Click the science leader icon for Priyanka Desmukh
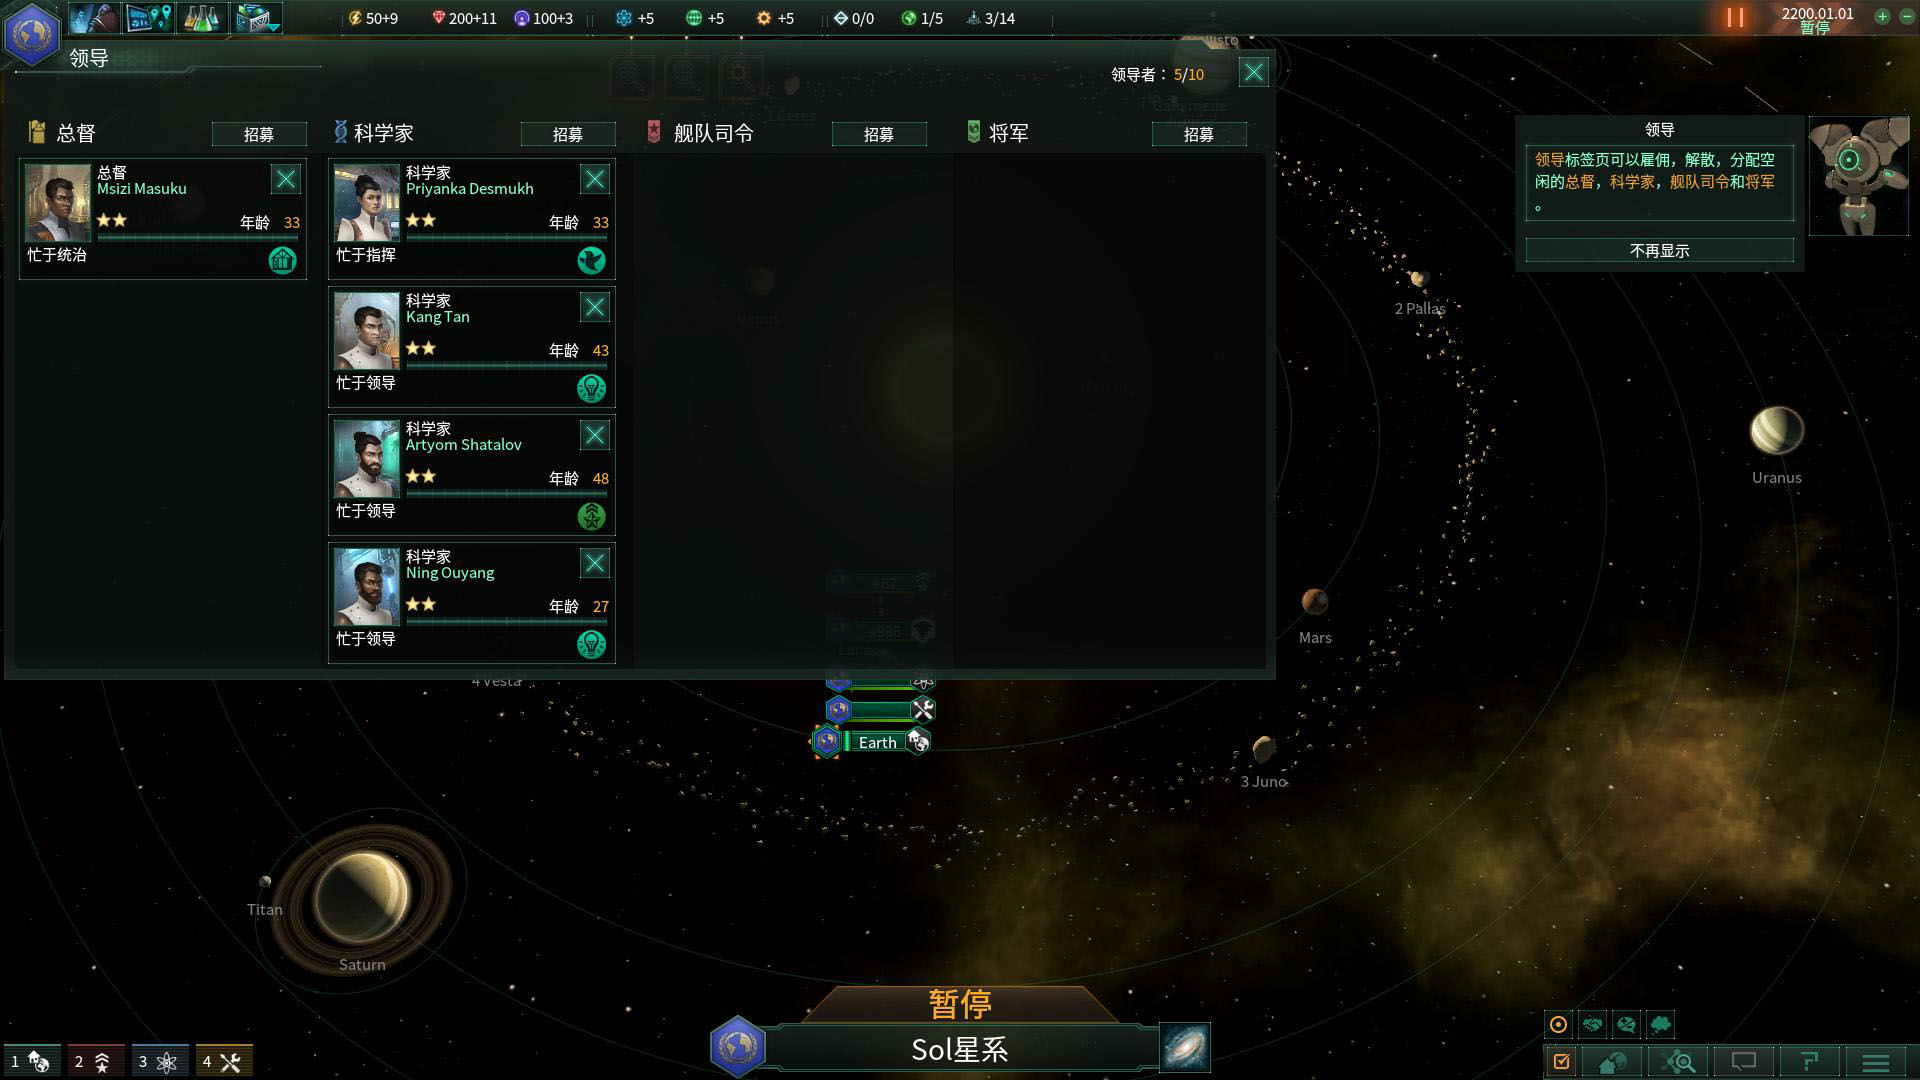The width and height of the screenshot is (1920, 1080). click(x=591, y=260)
